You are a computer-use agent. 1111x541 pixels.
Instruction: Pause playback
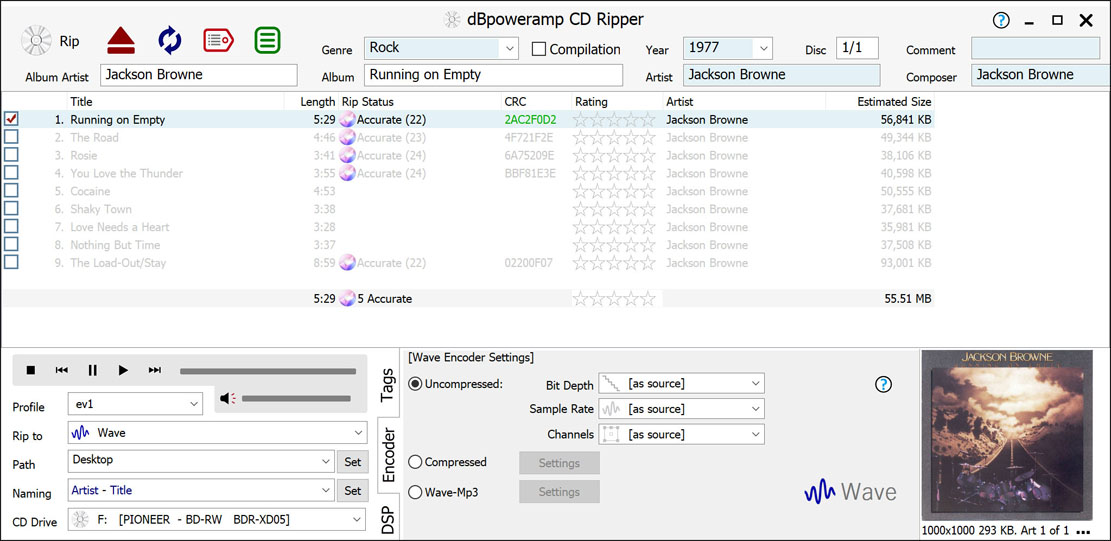pyautogui.click(x=92, y=370)
